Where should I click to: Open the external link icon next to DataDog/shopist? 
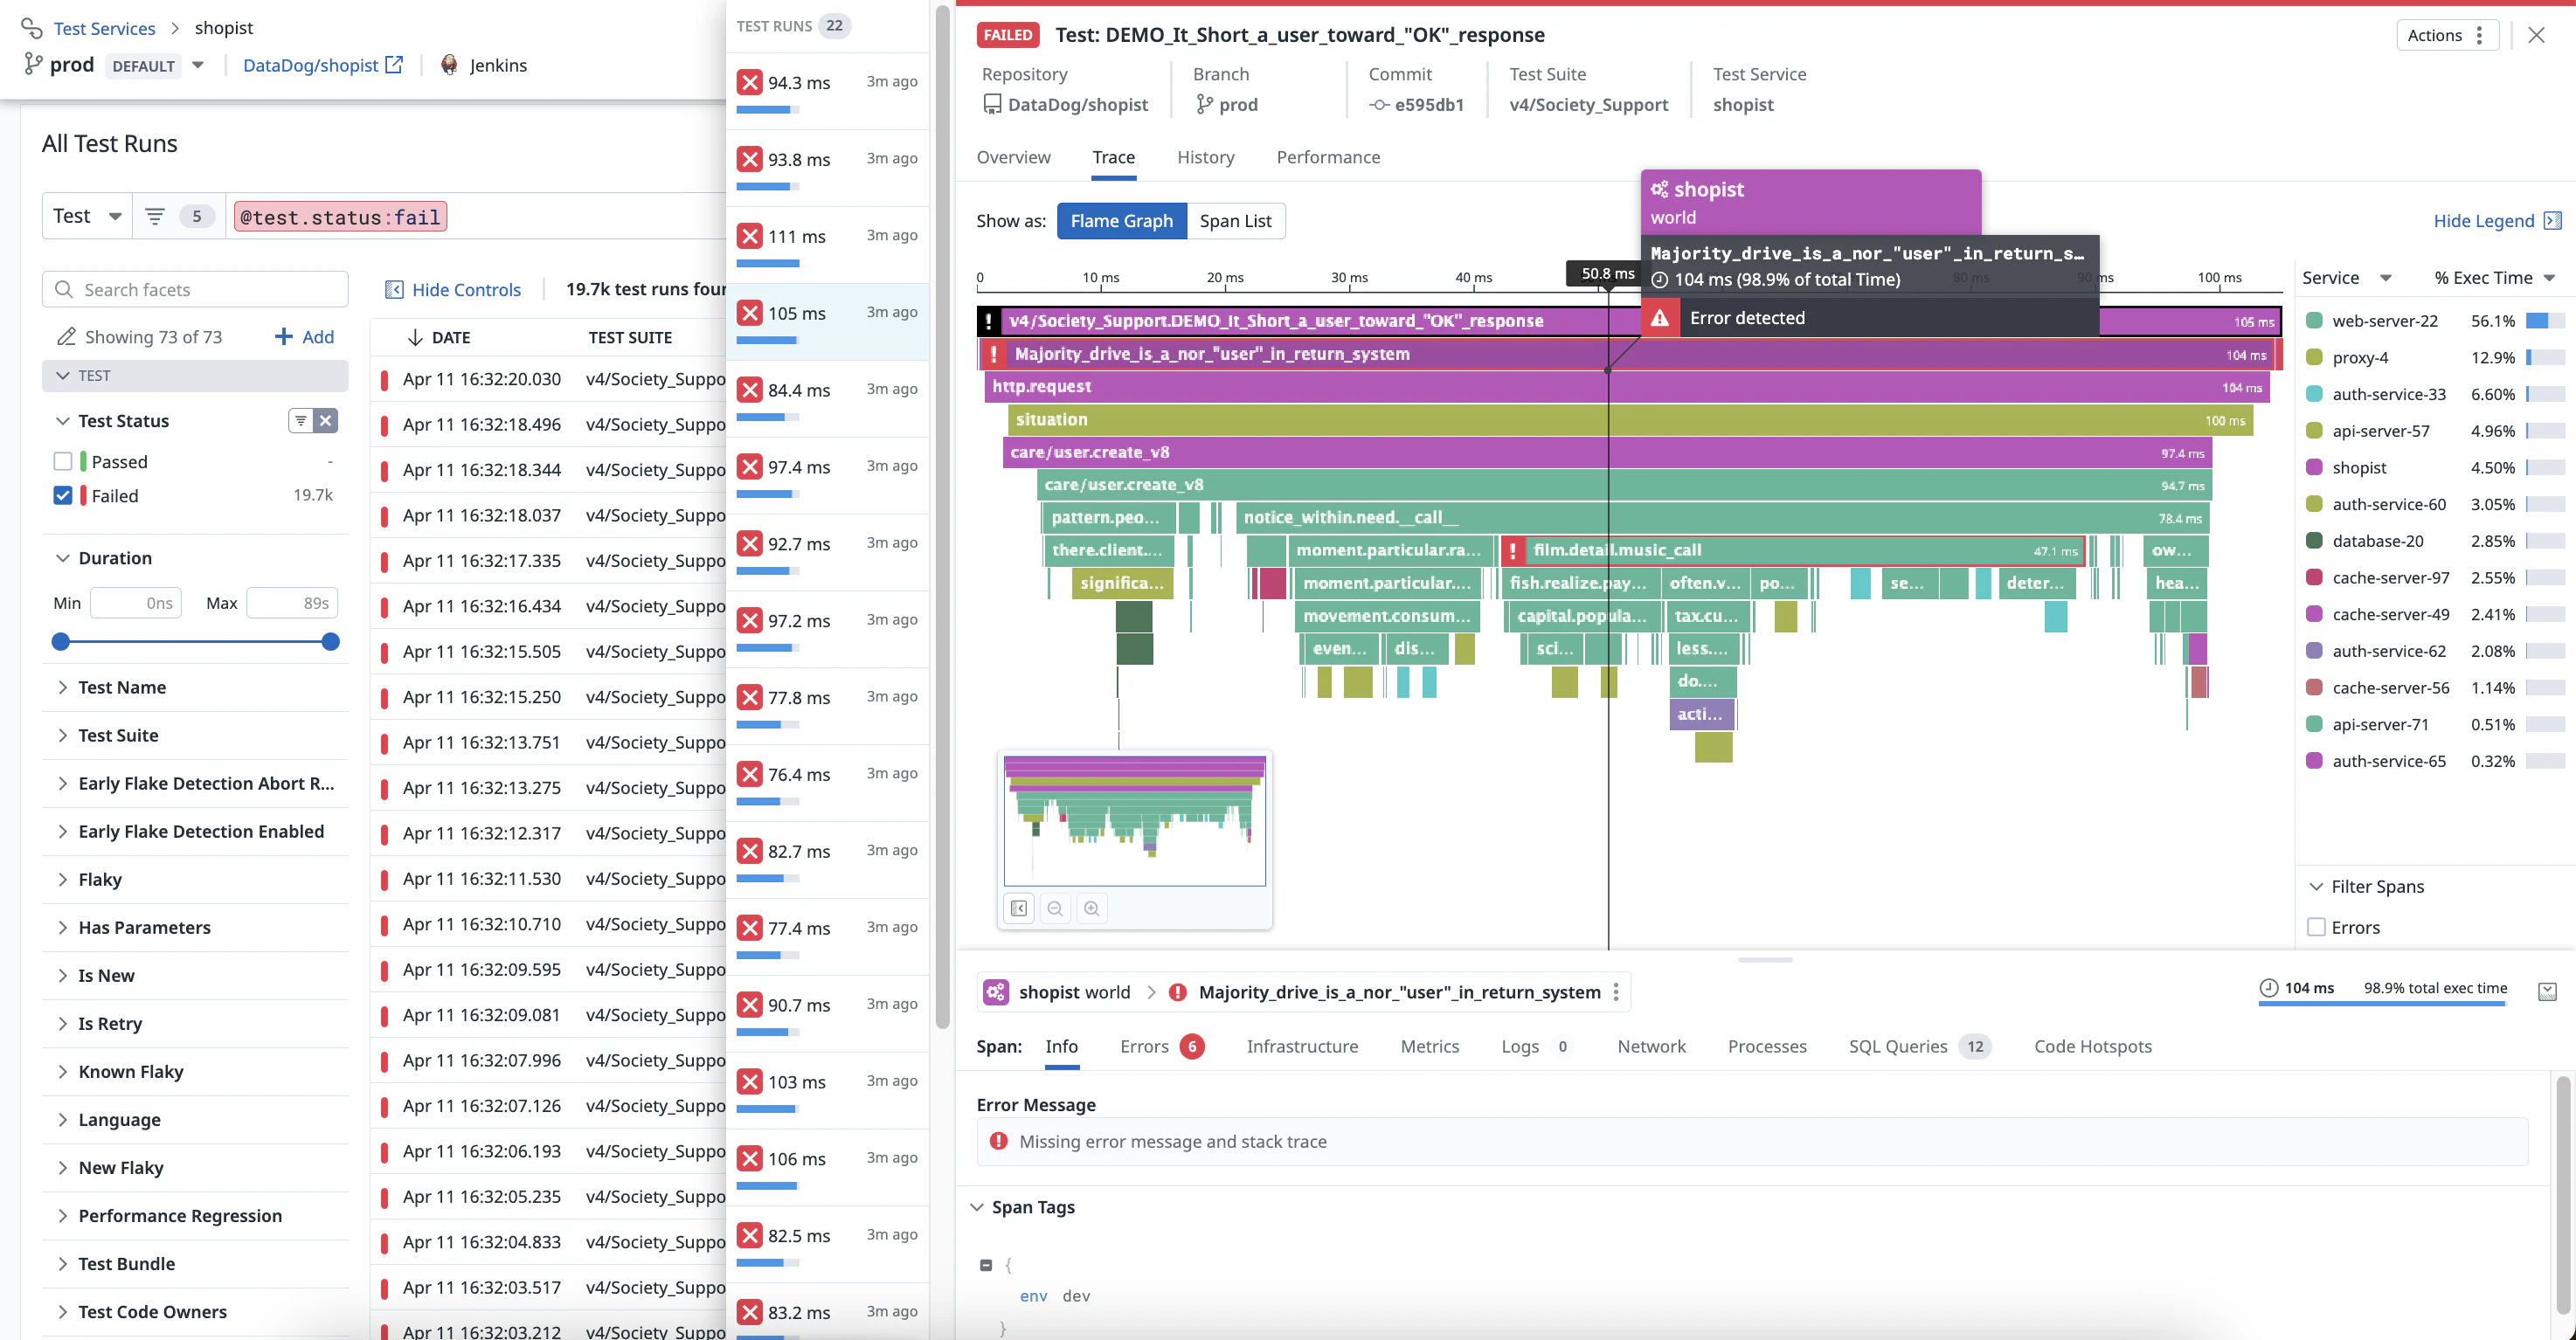click(394, 64)
